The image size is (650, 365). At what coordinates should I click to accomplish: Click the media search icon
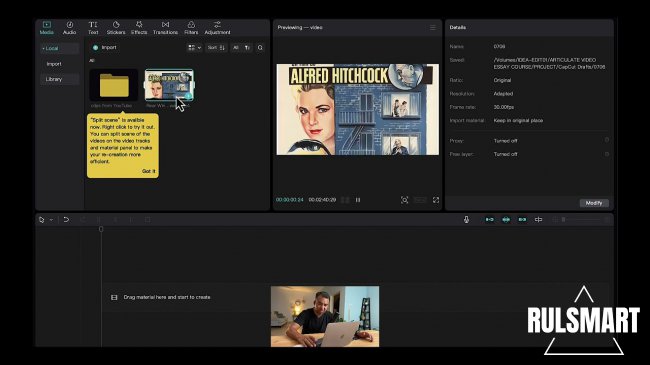[x=260, y=48]
